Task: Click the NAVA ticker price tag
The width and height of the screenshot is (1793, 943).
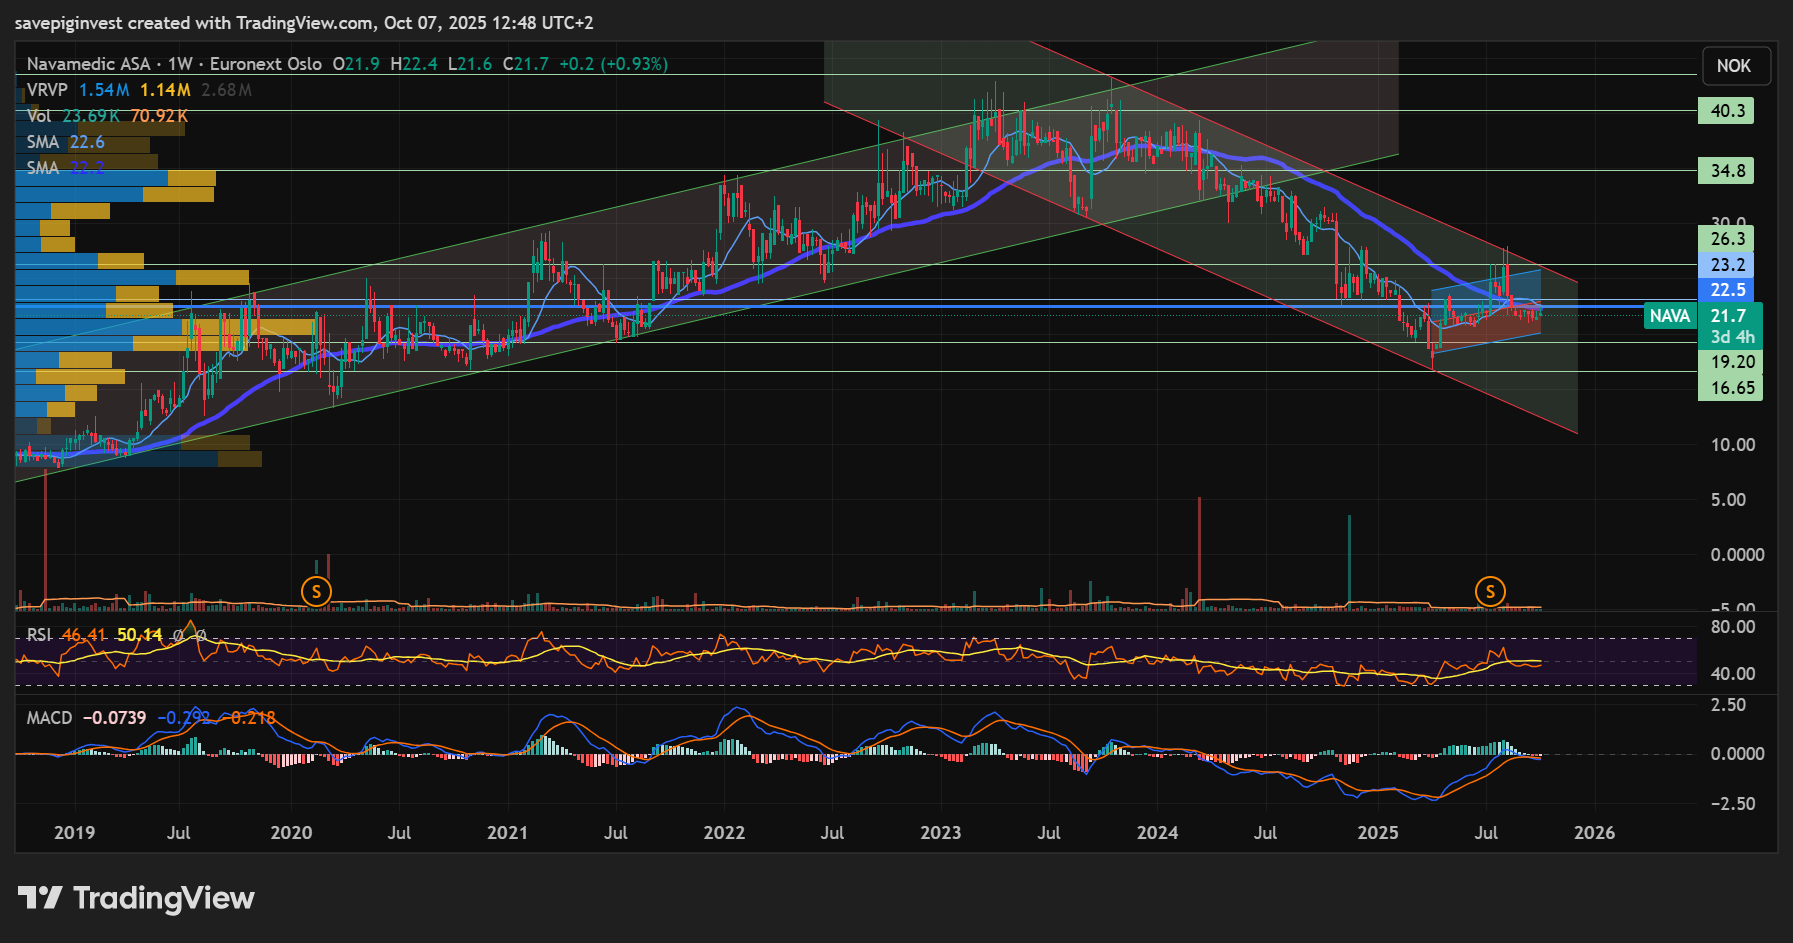Action: (x=1669, y=316)
